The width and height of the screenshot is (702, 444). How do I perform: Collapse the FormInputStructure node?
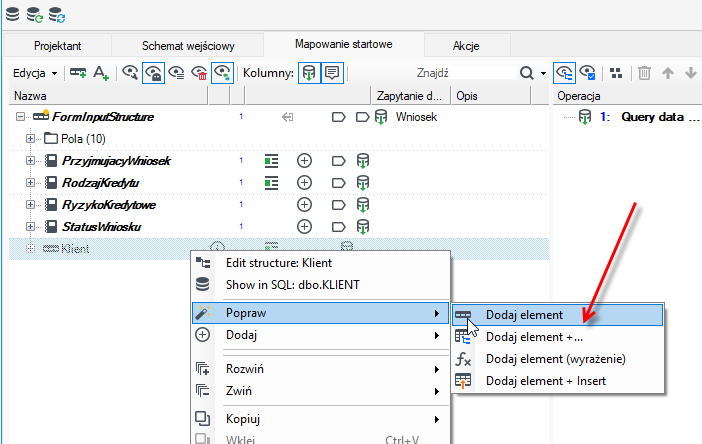(20, 117)
